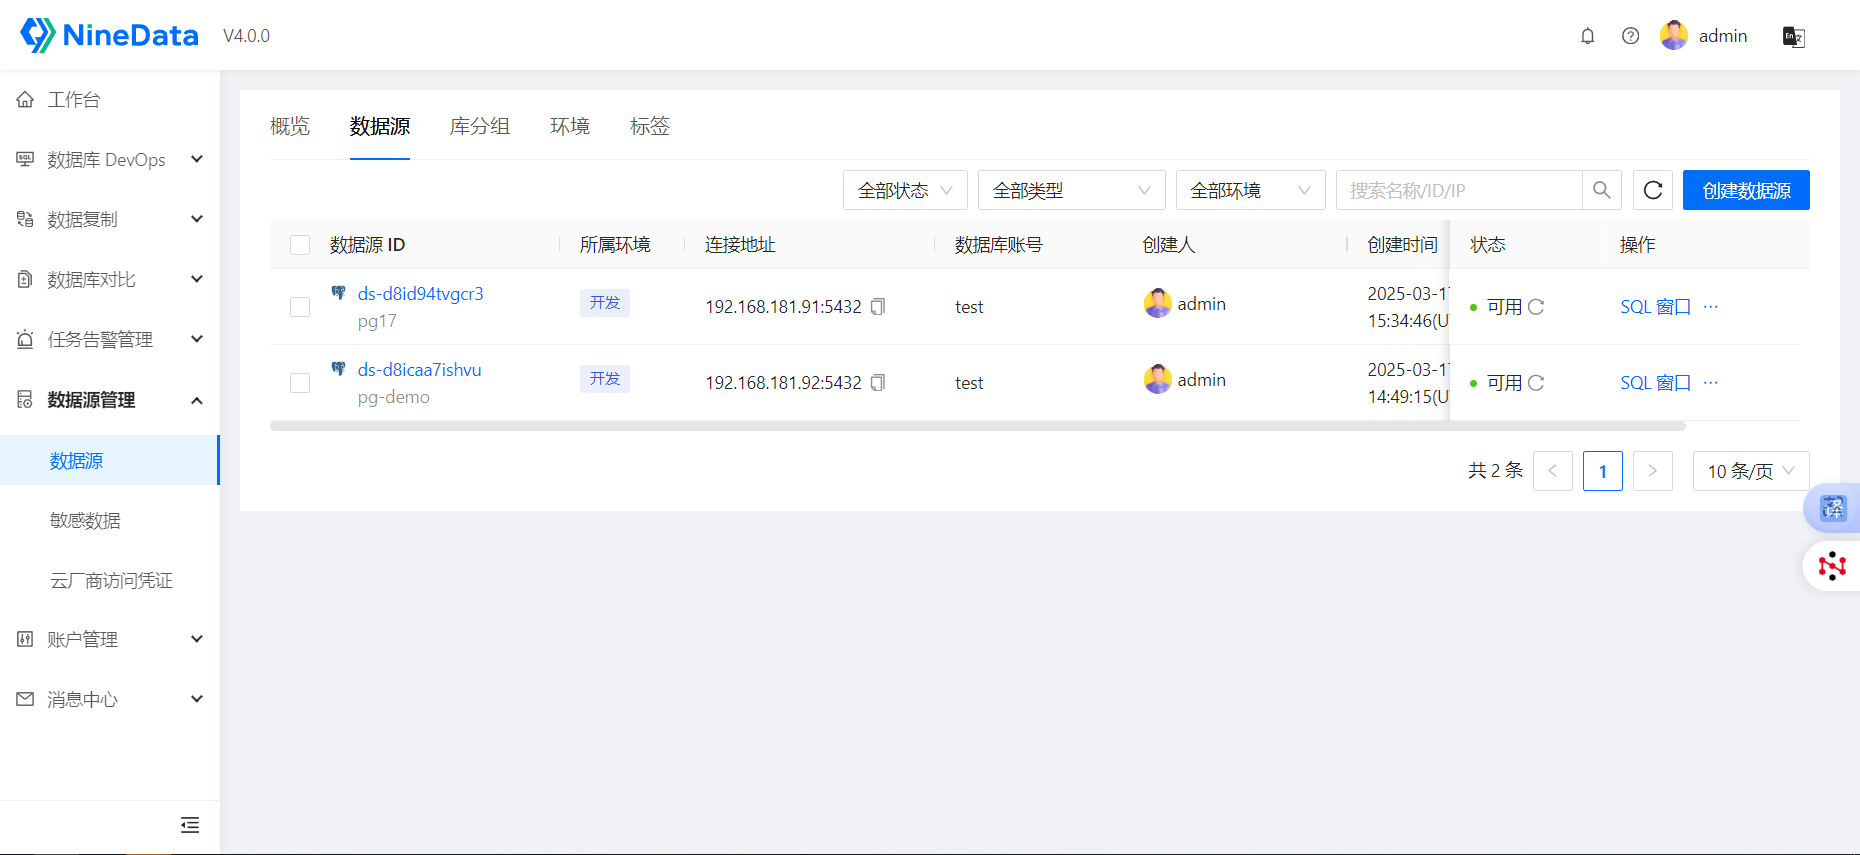Check the ds-d8icaa7ishvu row checkbox
Screen dimensions: 1860x855
pyautogui.click(x=300, y=383)
